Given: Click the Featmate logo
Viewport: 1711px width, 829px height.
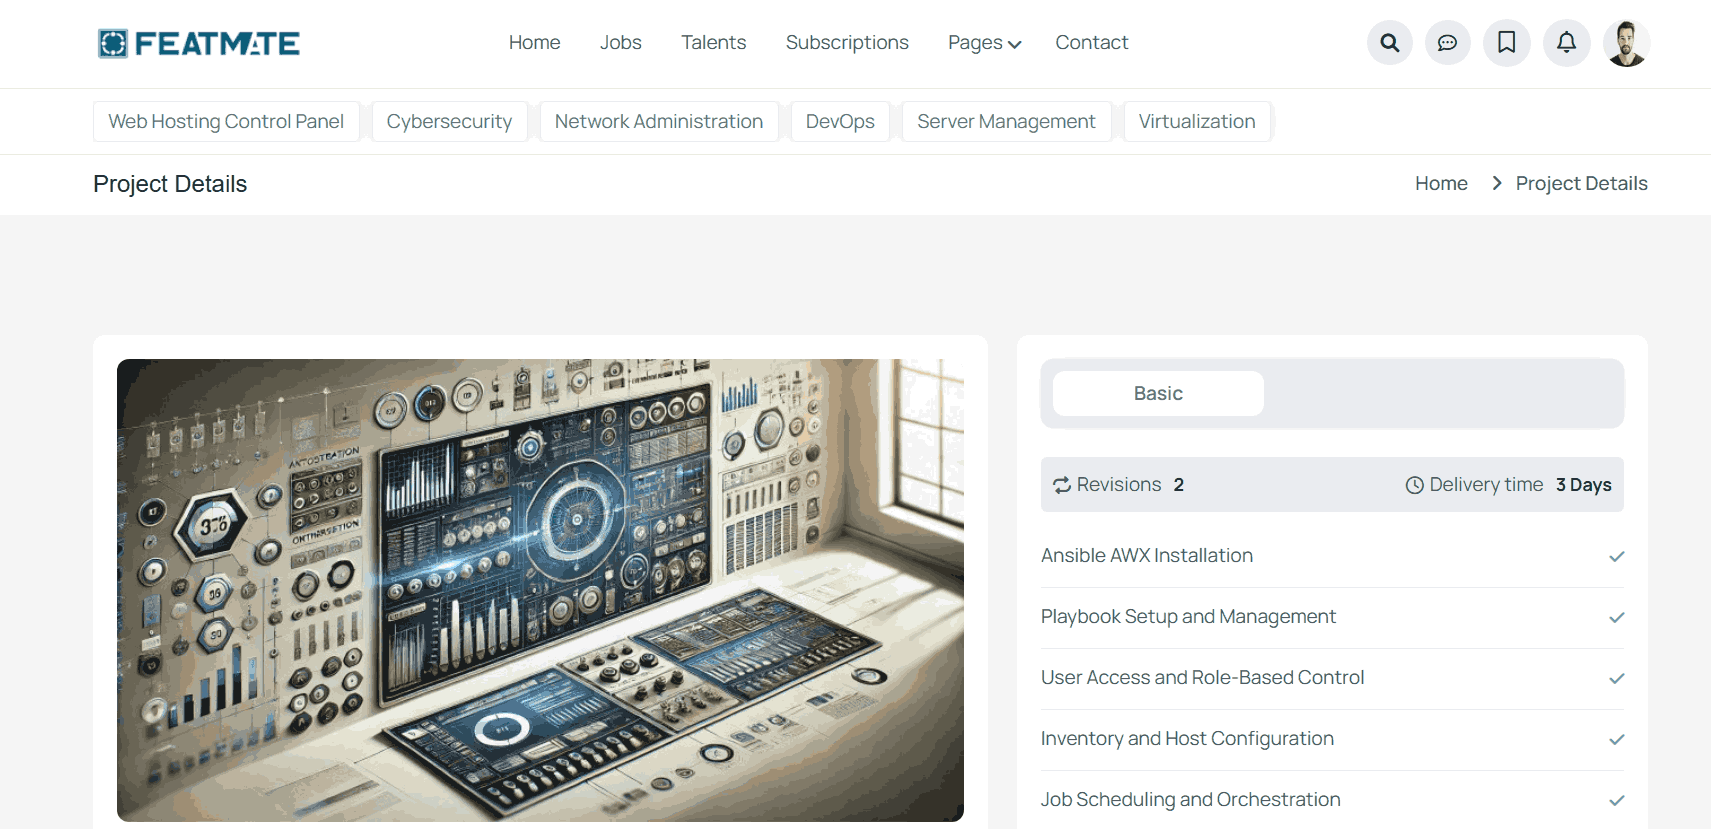Looking at the screenshot, I should (199, 43).
